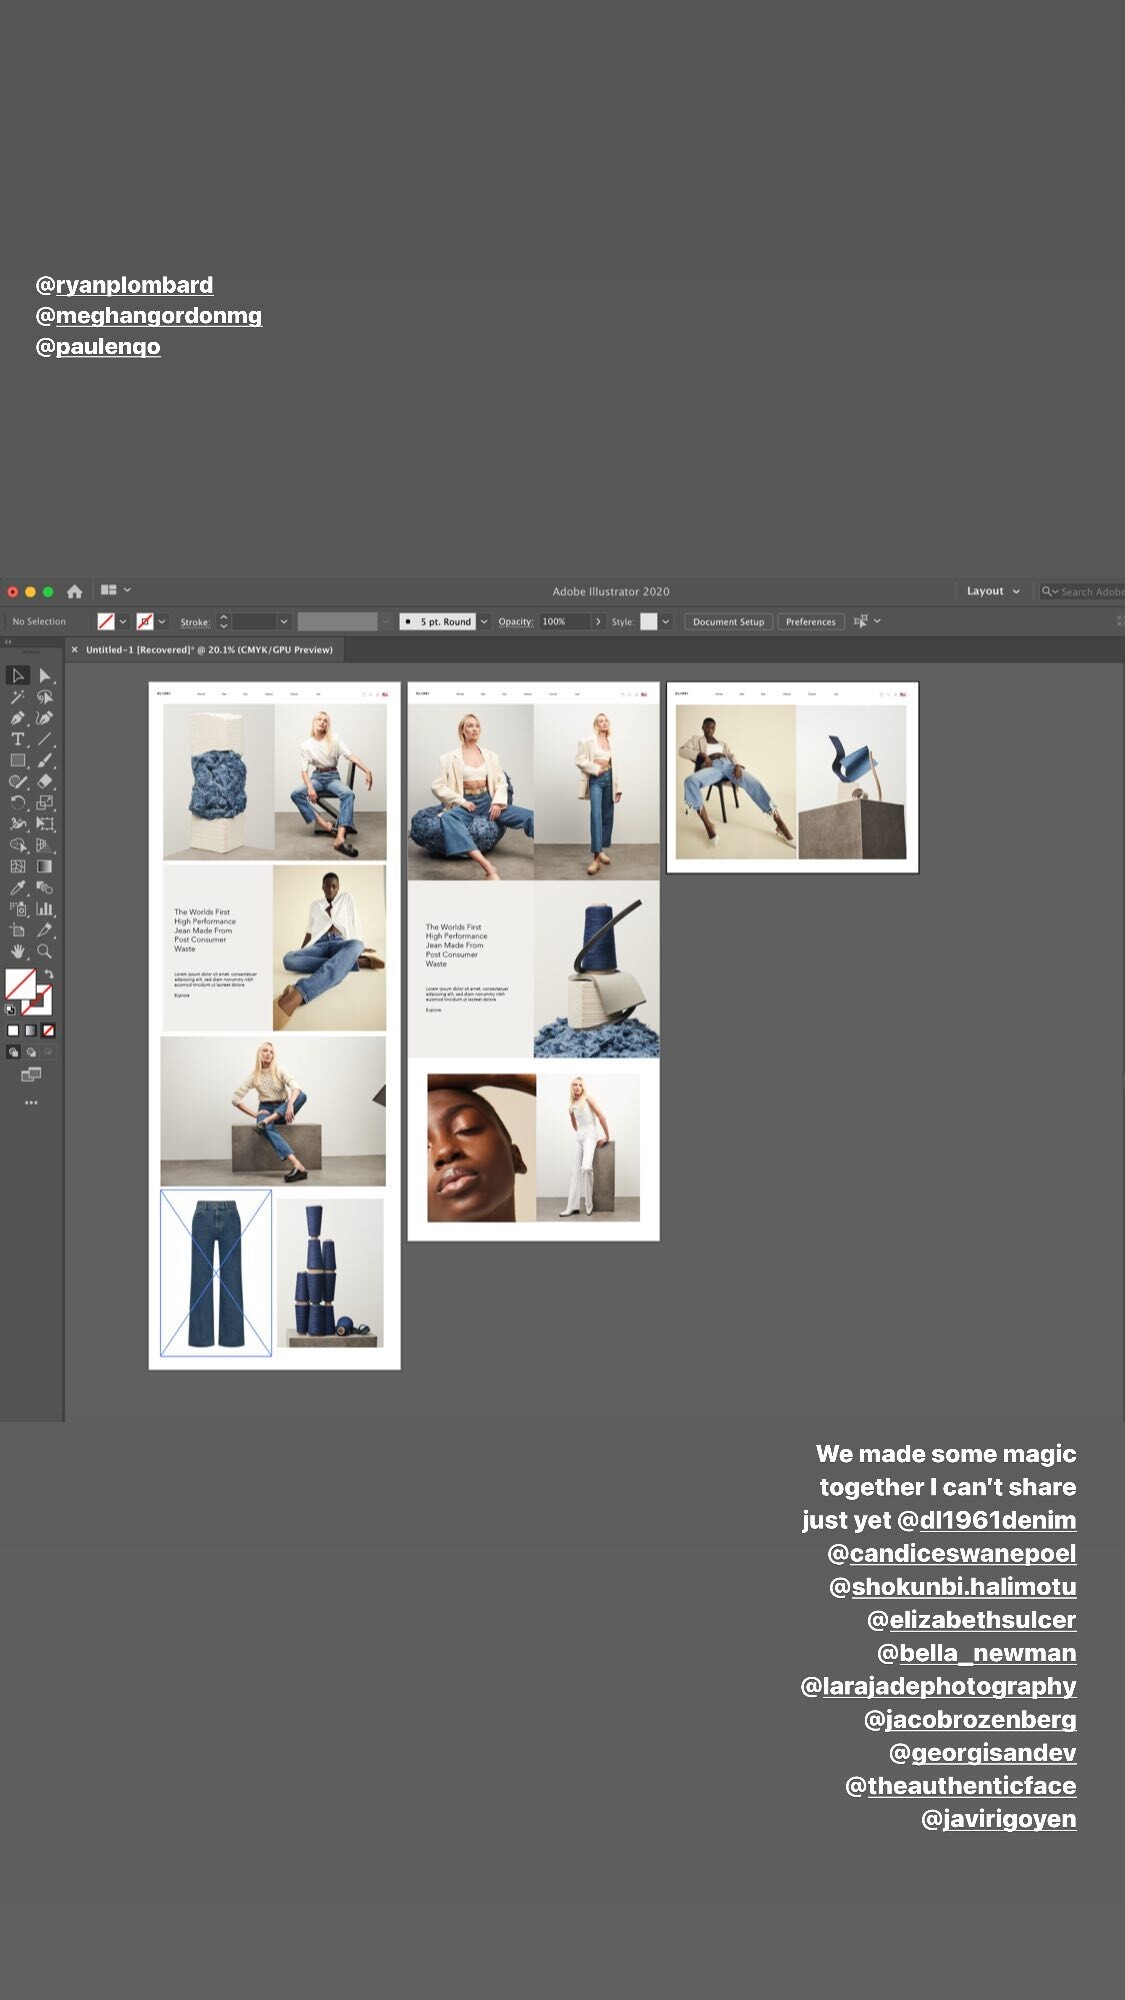Pick the Eyedropper tool

tap(17, 888)
